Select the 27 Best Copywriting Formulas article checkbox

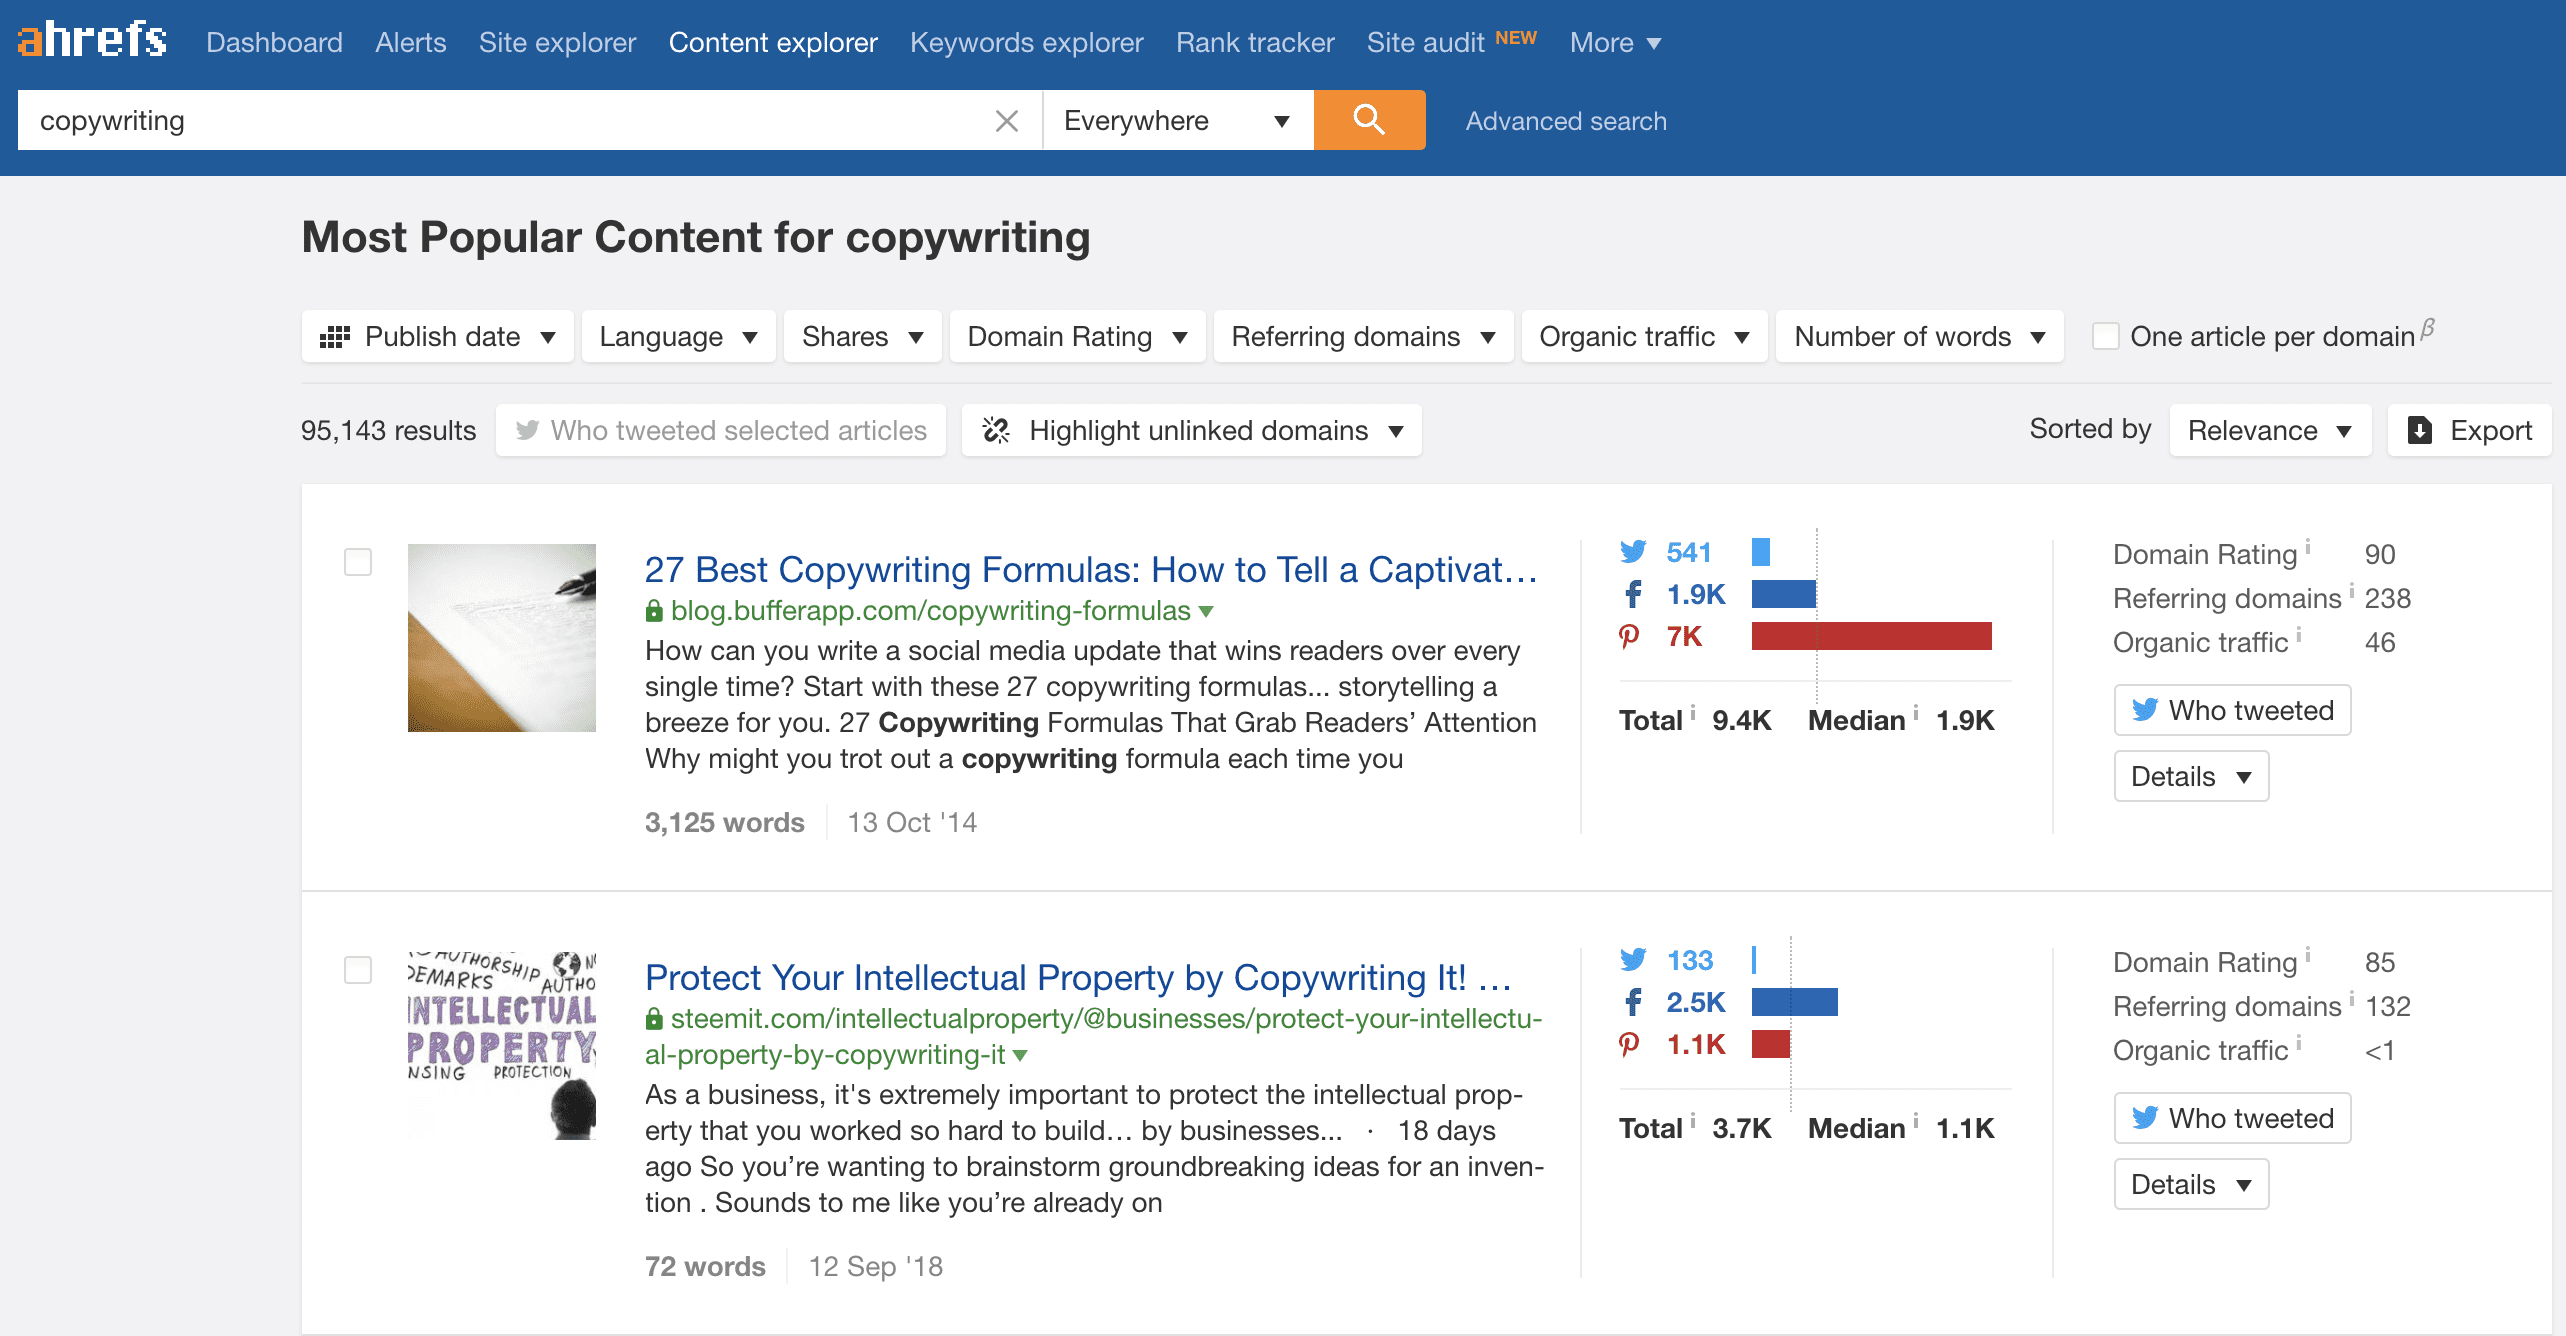pos(358,562)
